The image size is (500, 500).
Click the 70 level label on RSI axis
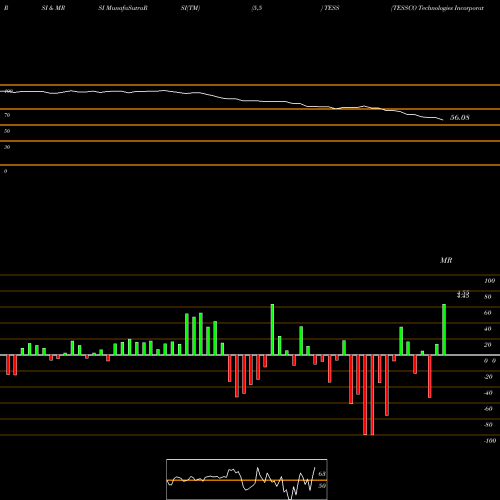pos(7,115)
